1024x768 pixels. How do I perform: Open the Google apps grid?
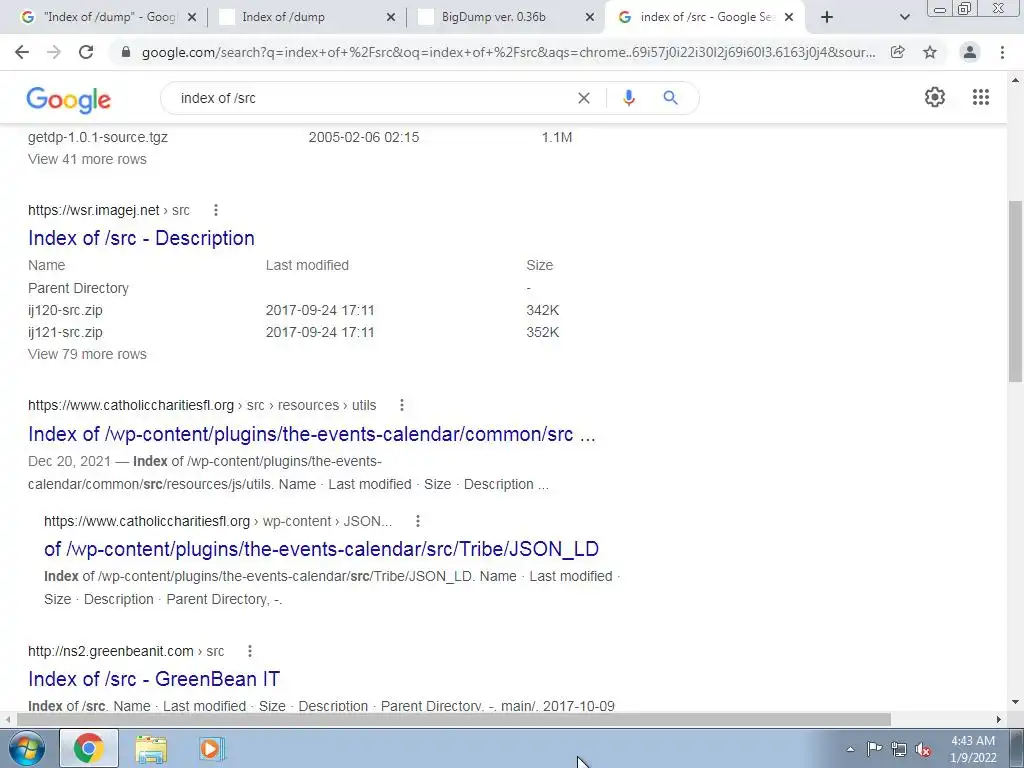(x=981, y=97)
